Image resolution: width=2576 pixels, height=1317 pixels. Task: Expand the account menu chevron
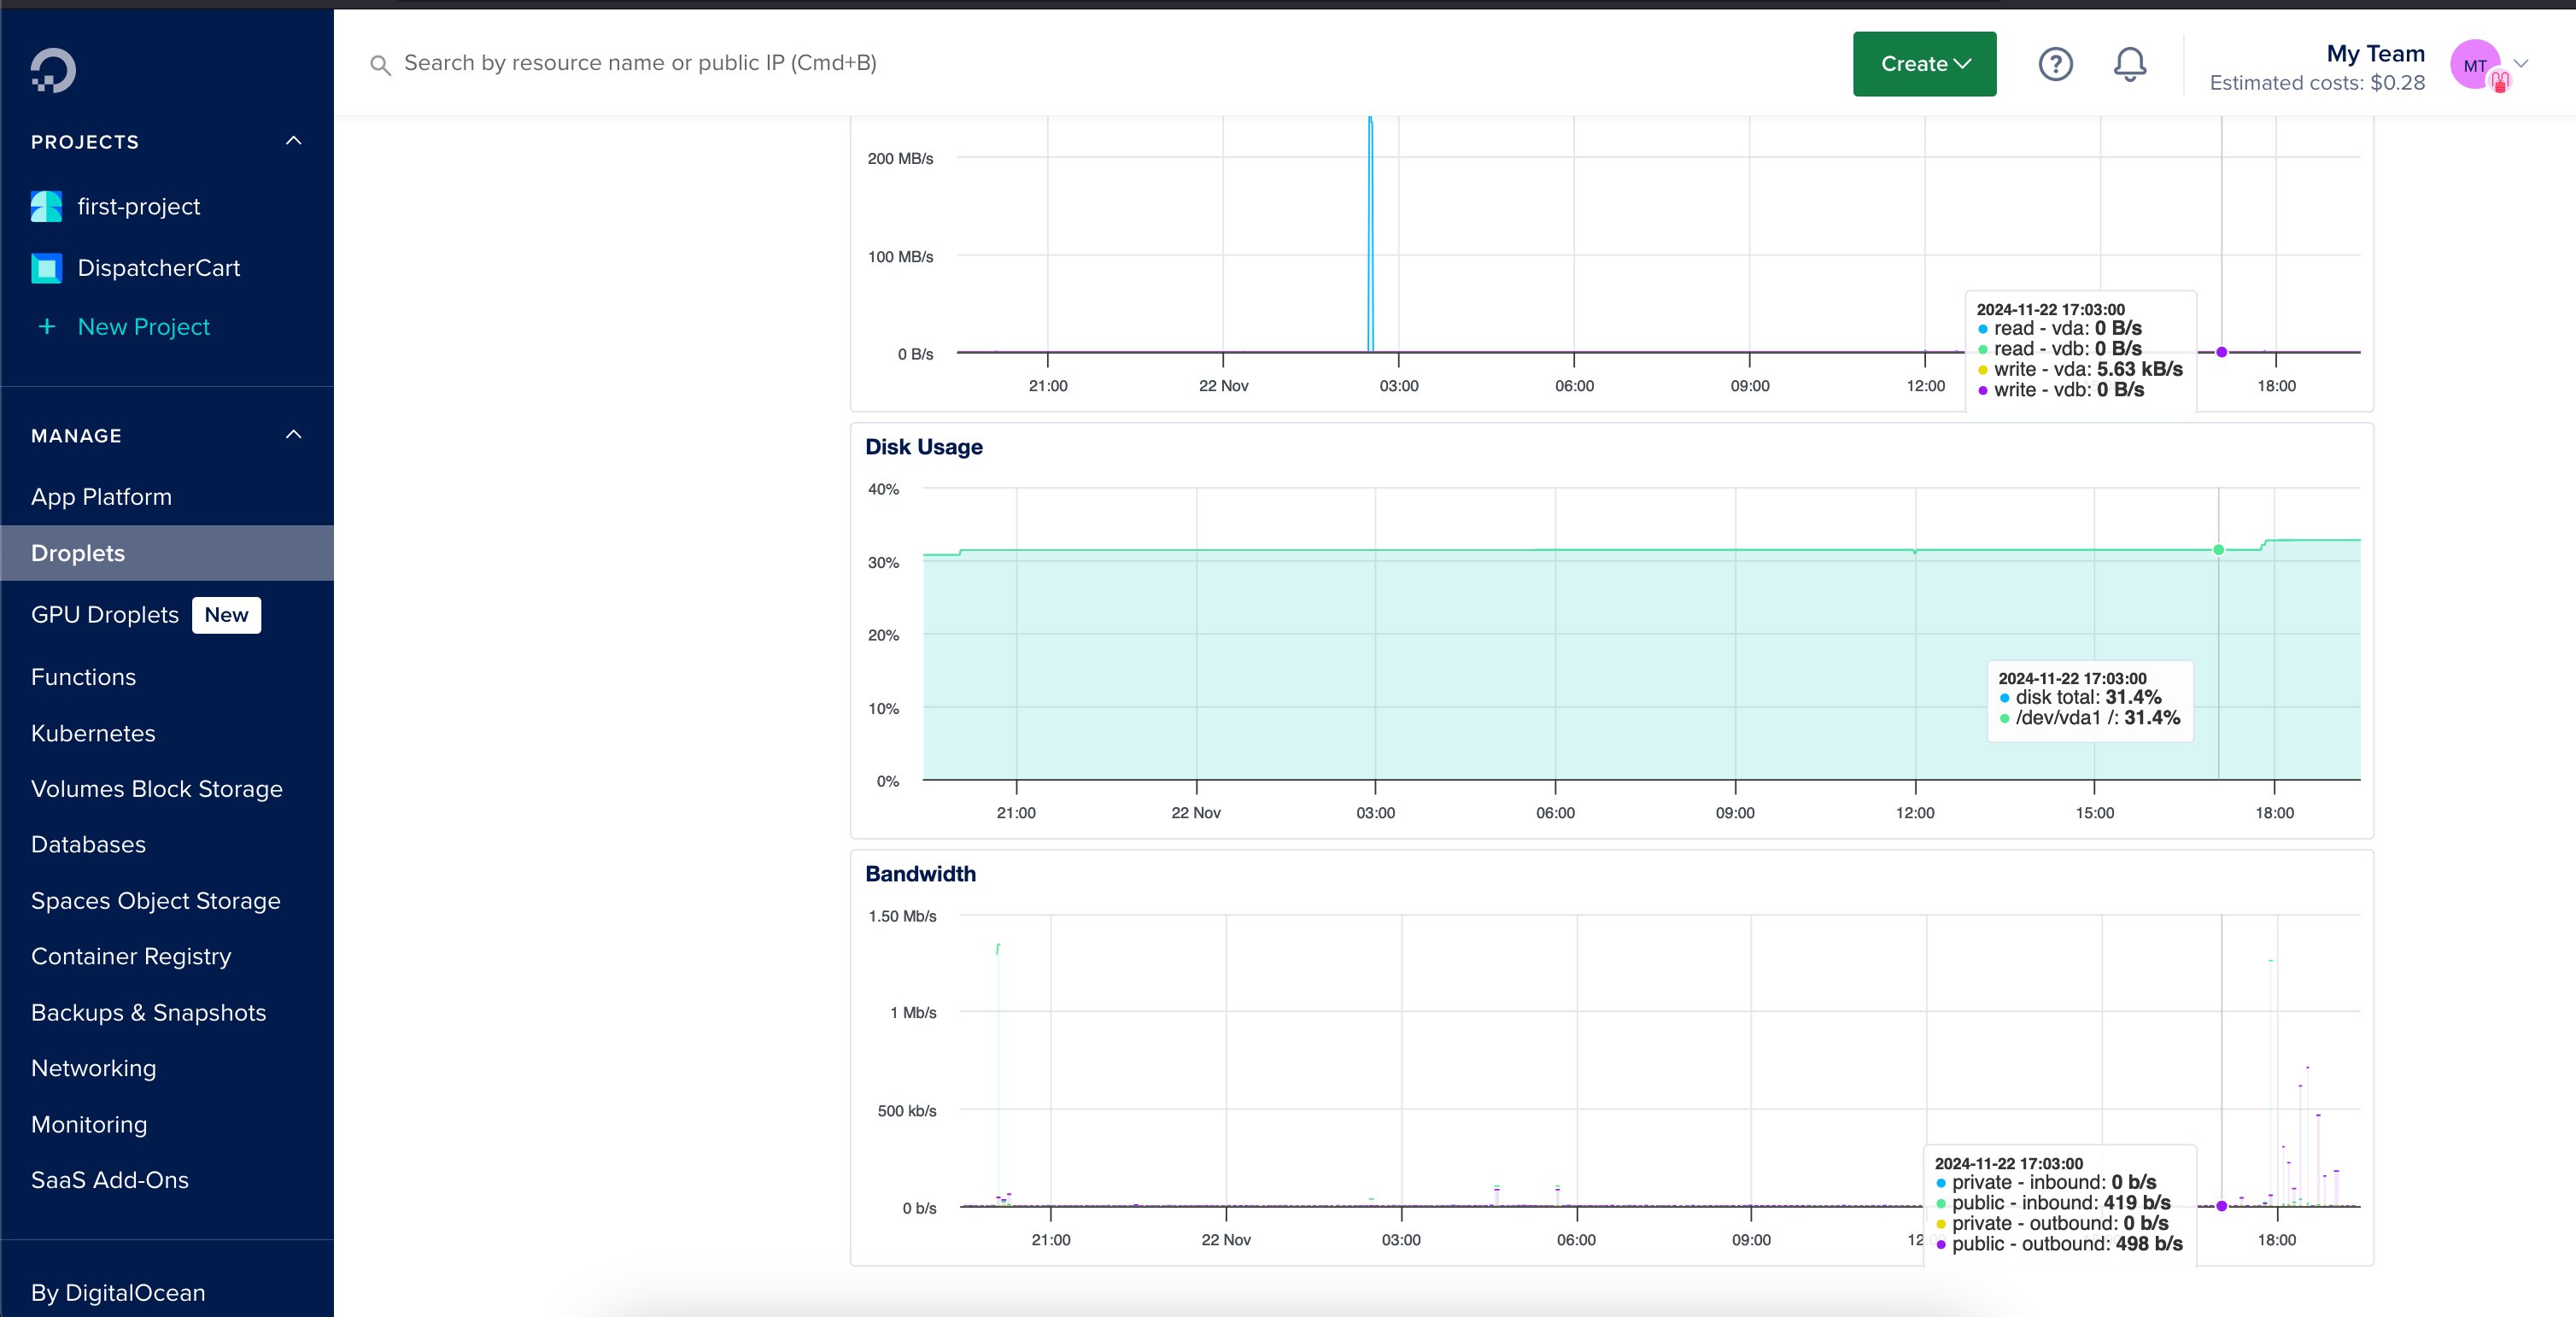(x=2521, y=63)
